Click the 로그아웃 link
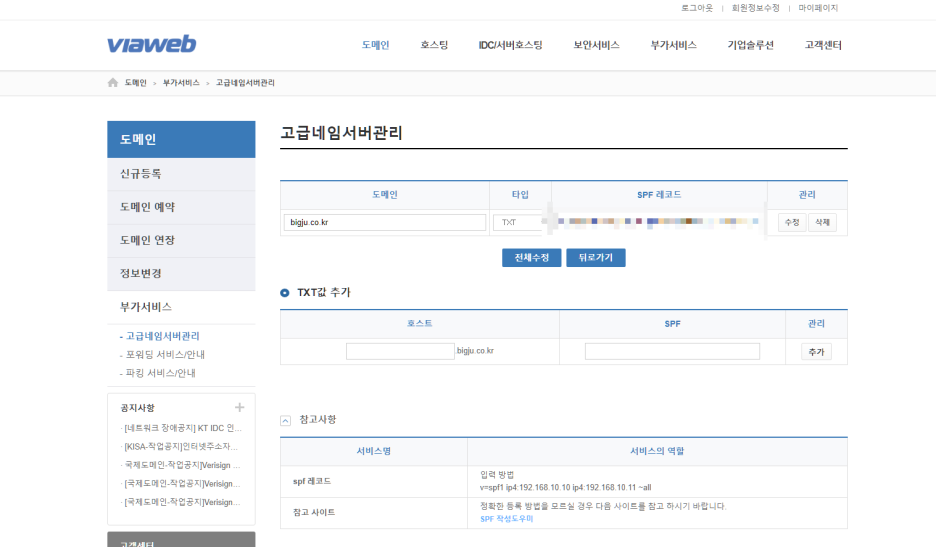Viewport: 936px width, 547px height. point(697,8)
